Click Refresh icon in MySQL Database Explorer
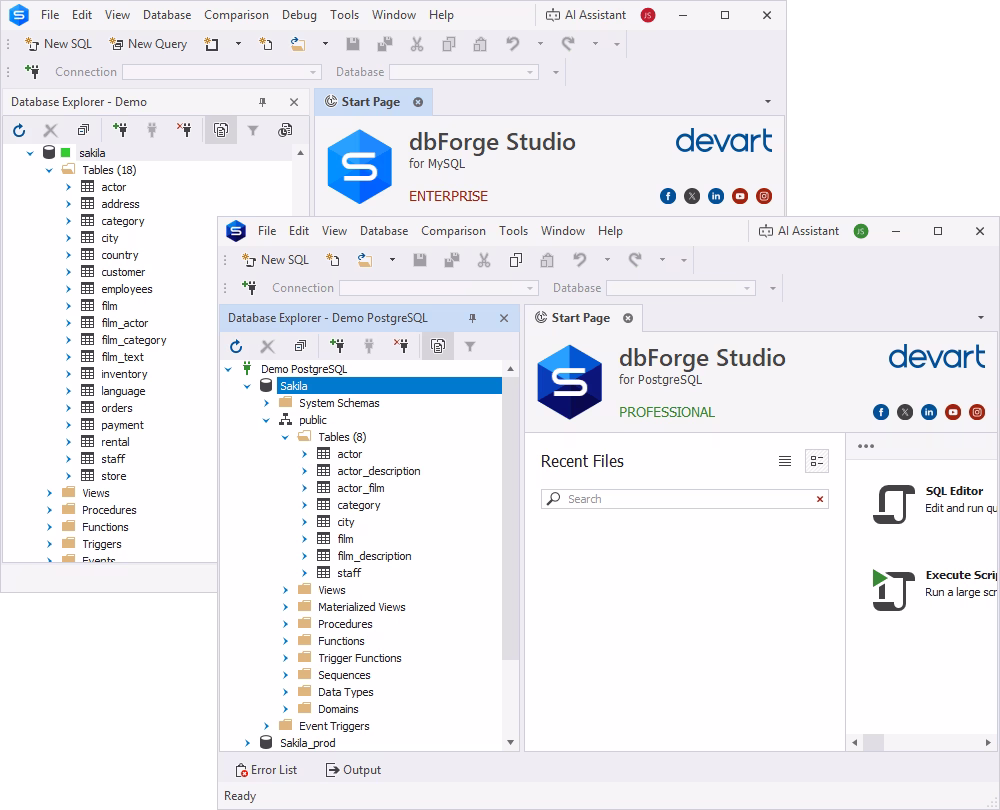 19,131
